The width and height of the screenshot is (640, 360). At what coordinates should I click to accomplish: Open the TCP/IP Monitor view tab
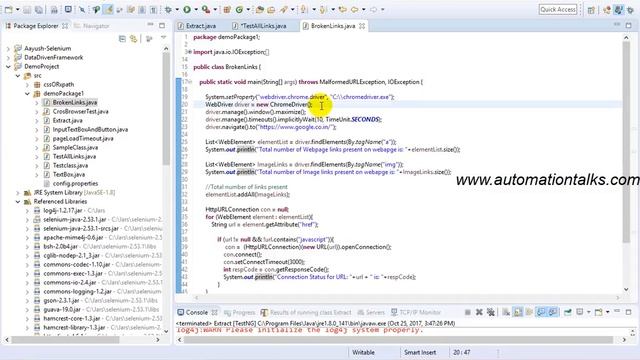click(x=416, y=313)
